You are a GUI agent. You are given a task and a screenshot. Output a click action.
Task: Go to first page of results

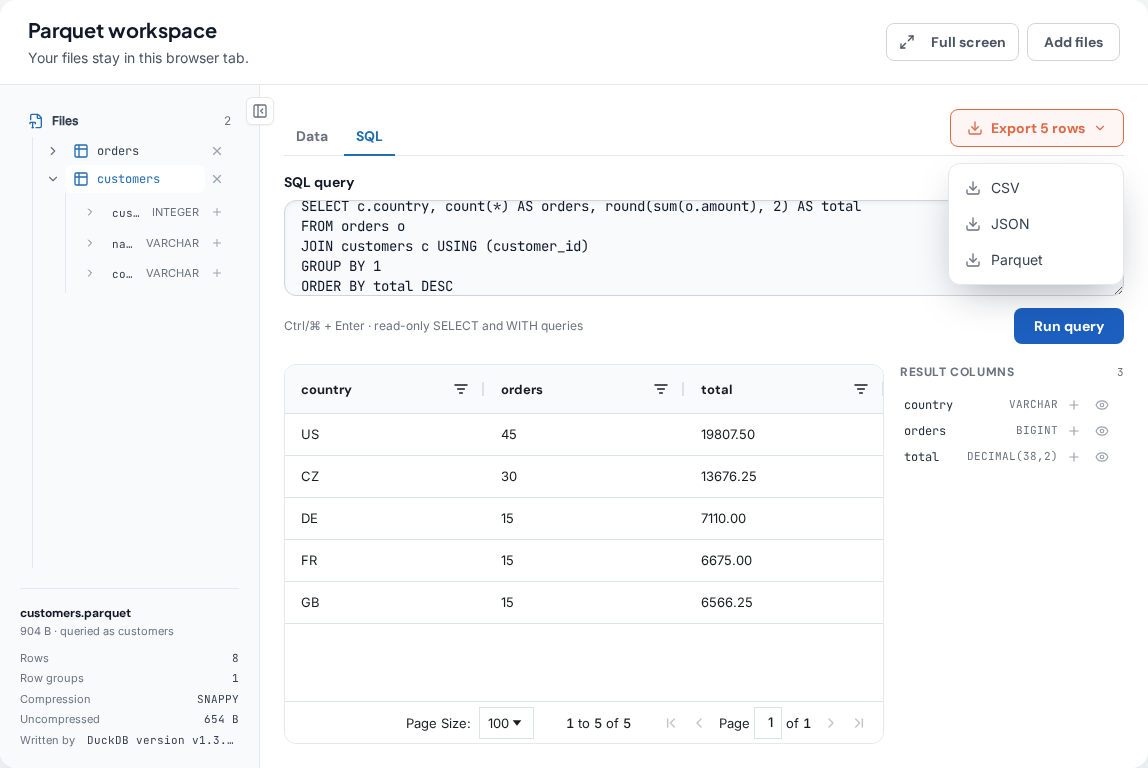(x=671, y=723)
